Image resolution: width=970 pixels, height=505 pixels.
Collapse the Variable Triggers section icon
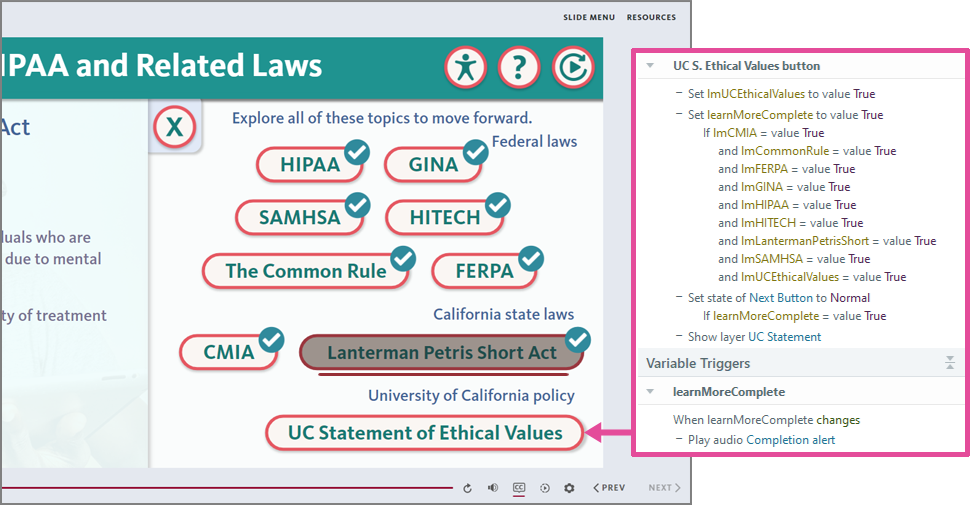click(950, 363)
